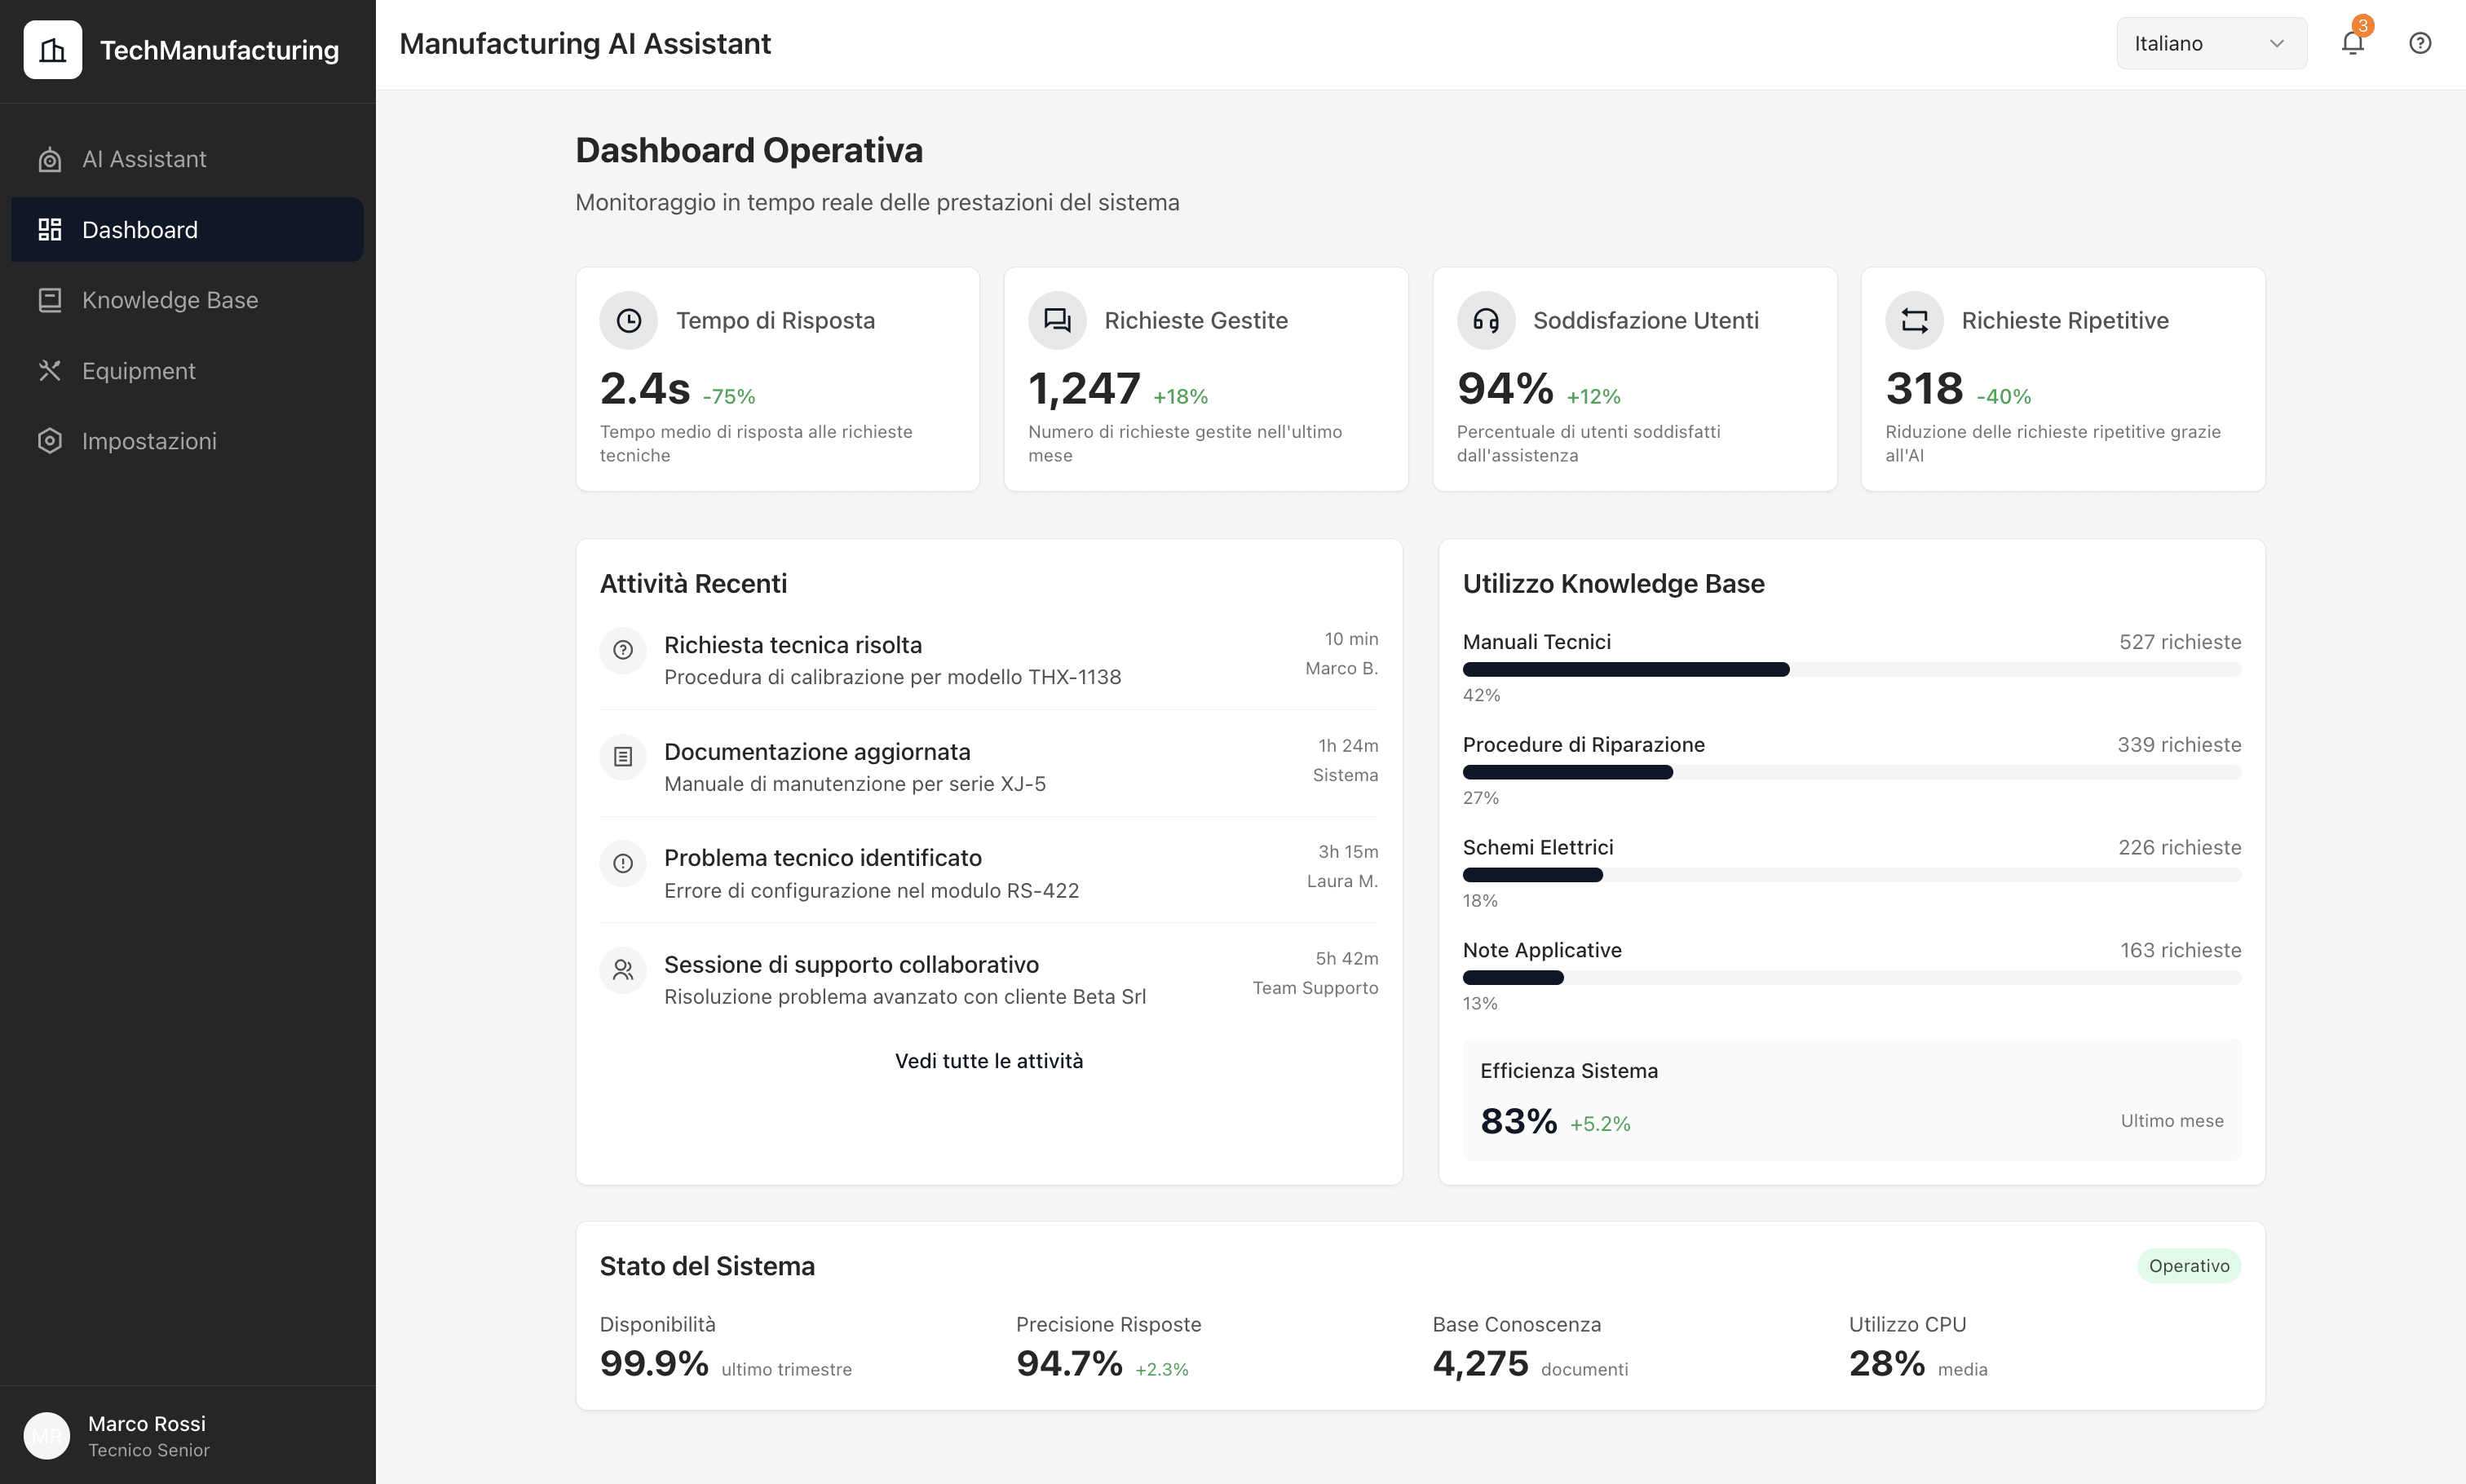Click question icon beside Richiesta tecnica risolta
Image resolution: width=2466 pixels, height=1484 pixels.
(623, 650)
